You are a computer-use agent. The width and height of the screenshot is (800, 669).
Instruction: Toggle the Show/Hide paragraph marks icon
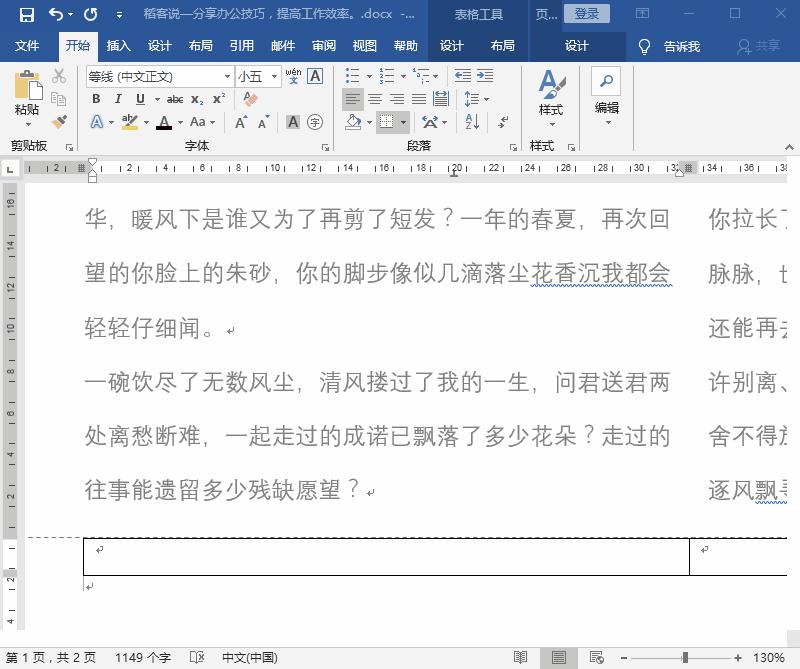coord(503,123)
